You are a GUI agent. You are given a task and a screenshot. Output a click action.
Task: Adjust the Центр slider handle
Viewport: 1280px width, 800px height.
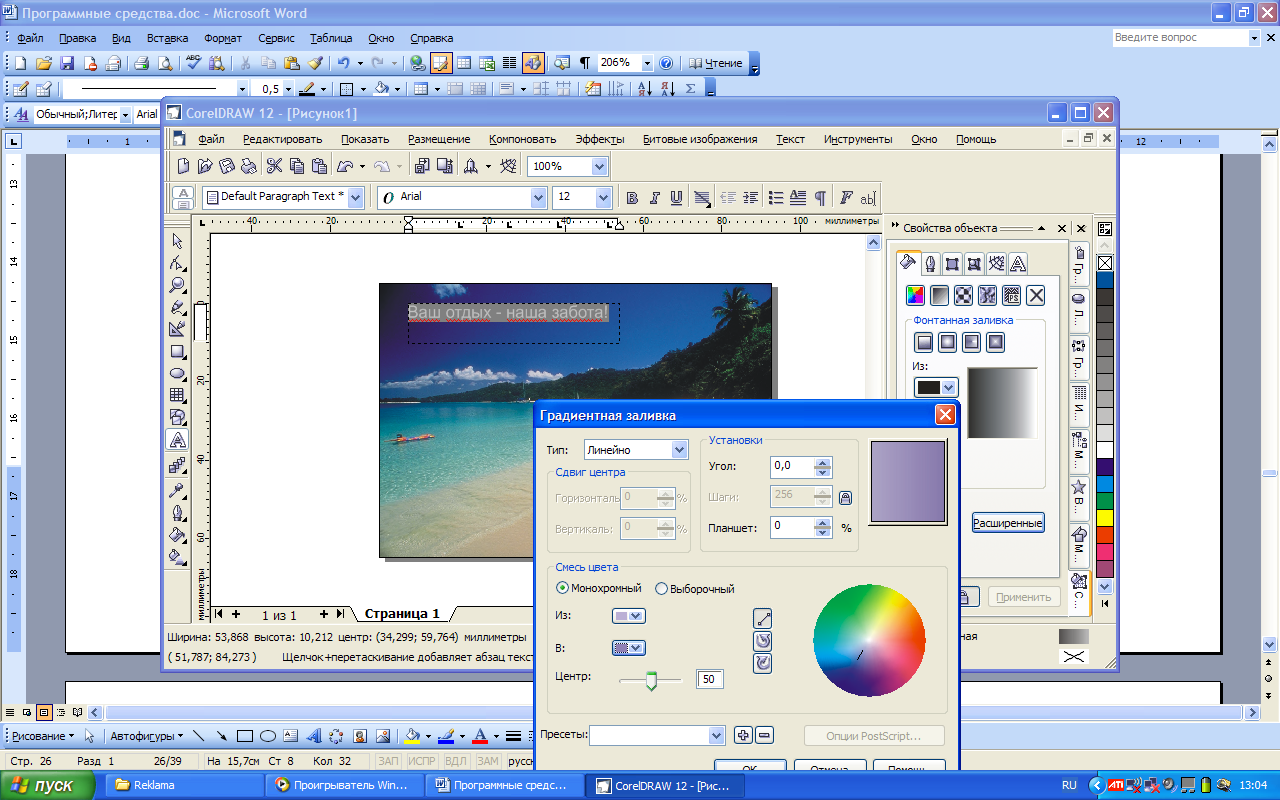tap(651, 681)
